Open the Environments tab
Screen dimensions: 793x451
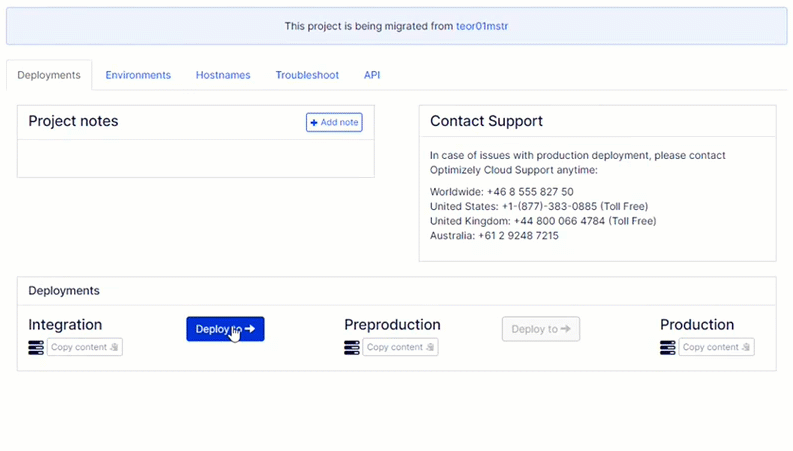point(138,75)
